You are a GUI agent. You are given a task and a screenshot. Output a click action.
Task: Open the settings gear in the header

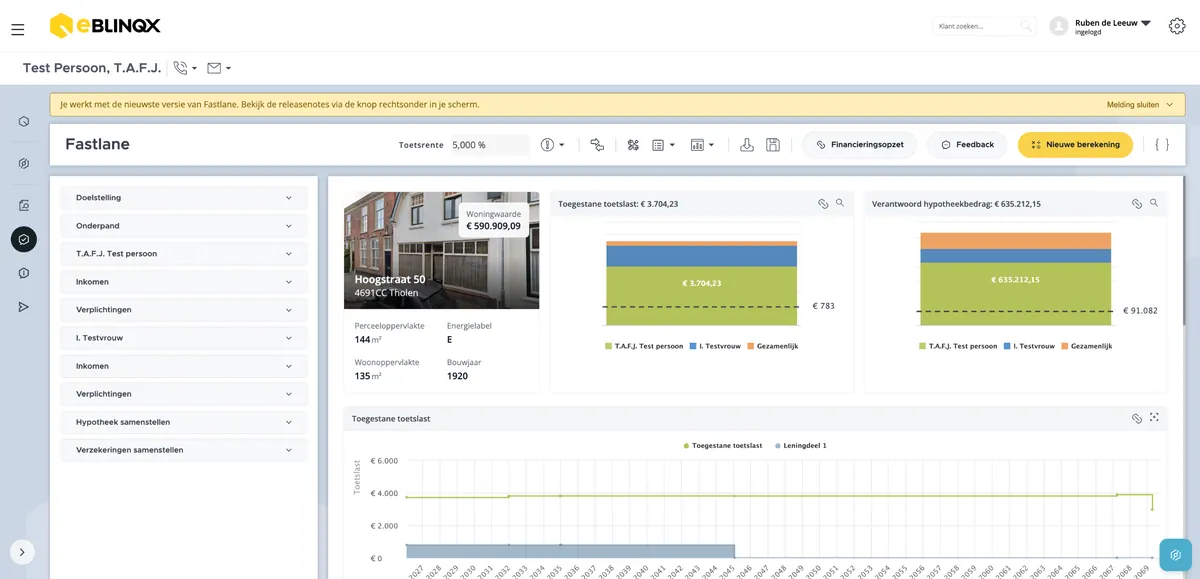[x=1176, y=26]
